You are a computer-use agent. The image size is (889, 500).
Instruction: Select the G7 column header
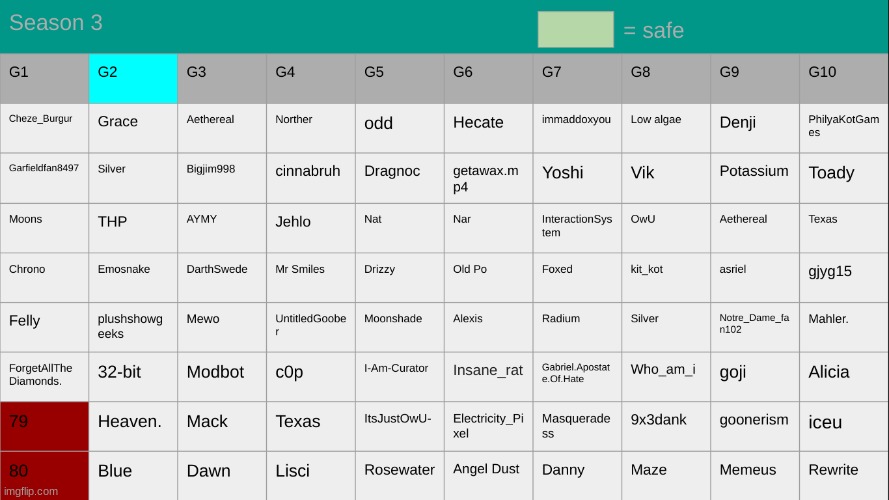click(577, 78)
